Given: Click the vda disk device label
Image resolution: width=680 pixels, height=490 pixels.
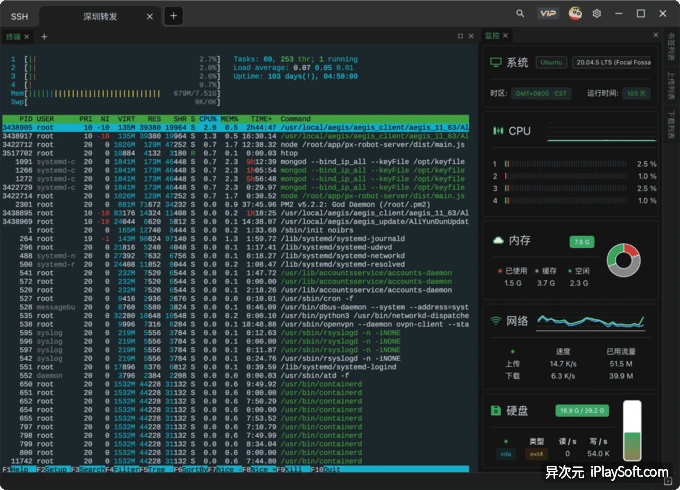Looking at the screenshot, I should coord(506,454).
